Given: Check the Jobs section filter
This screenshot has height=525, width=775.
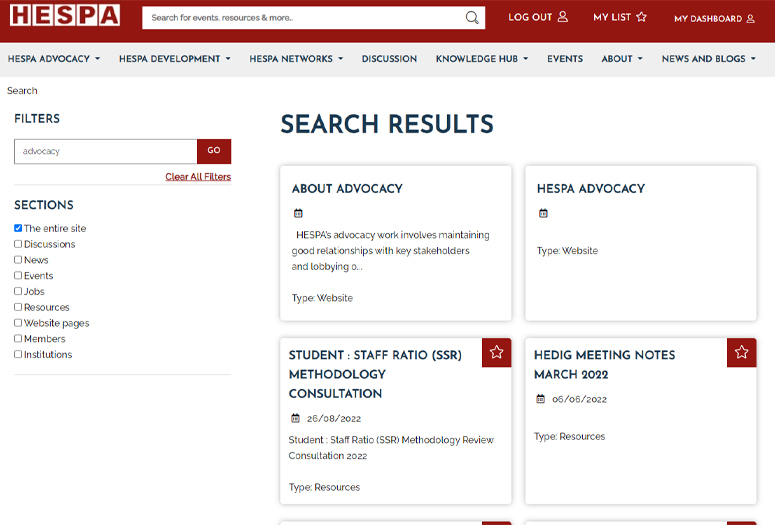Looking at the screenshot, I should click(18, 291).
